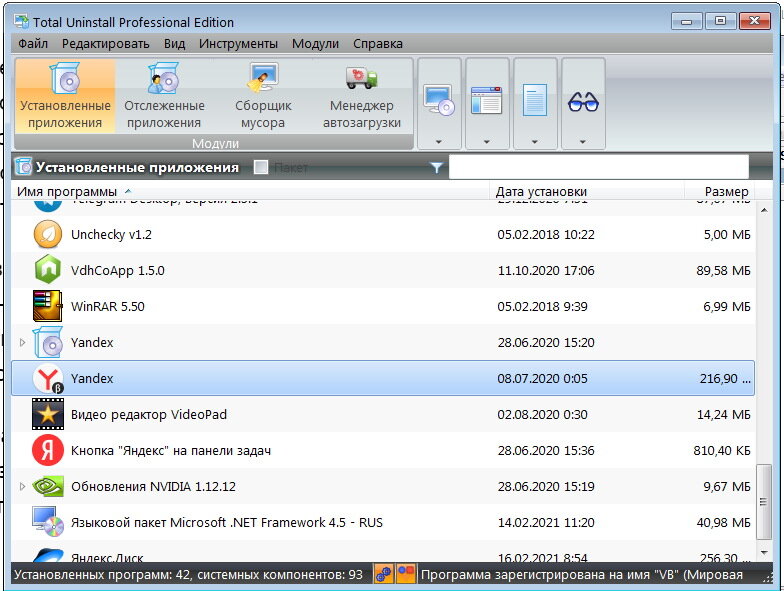Select the Unchecky v1.2 row text
Screen dimensions: 784x591
111,234
